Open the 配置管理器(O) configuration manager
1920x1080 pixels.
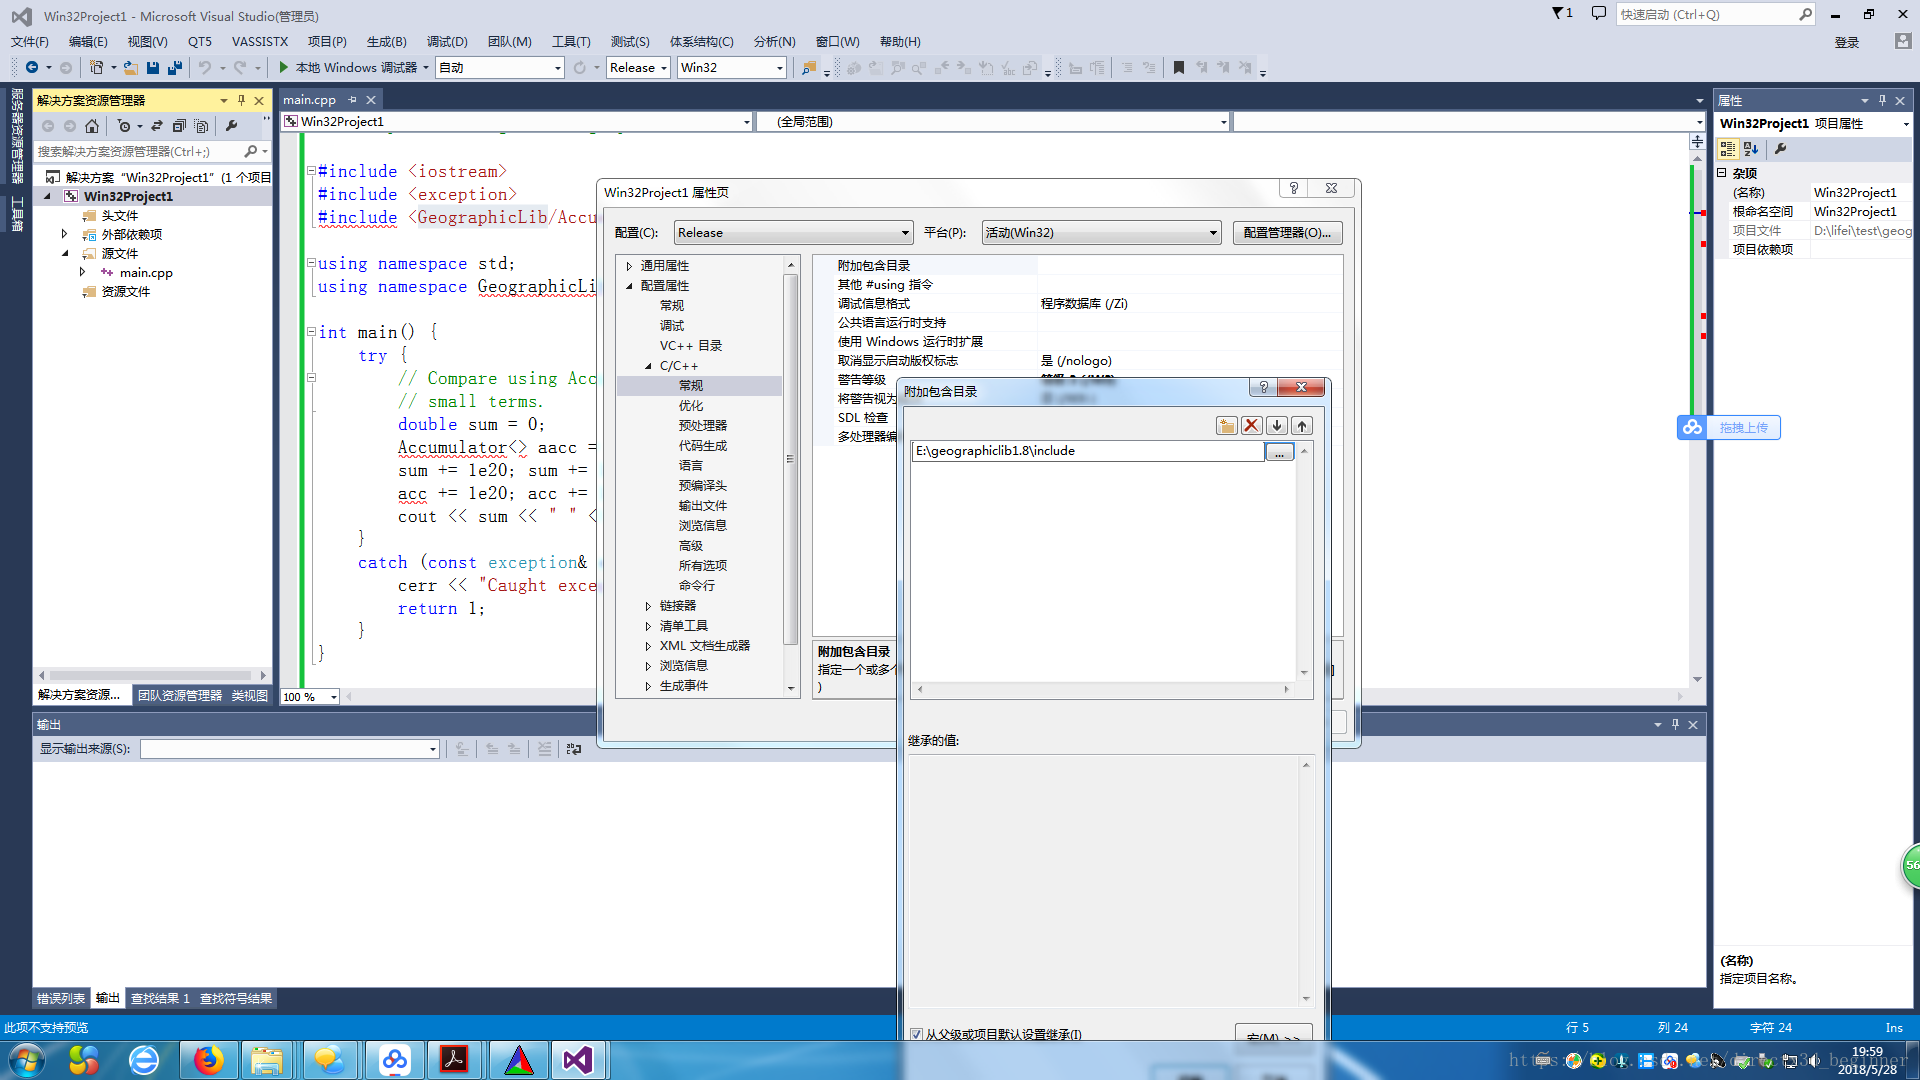click(1287, 233)
